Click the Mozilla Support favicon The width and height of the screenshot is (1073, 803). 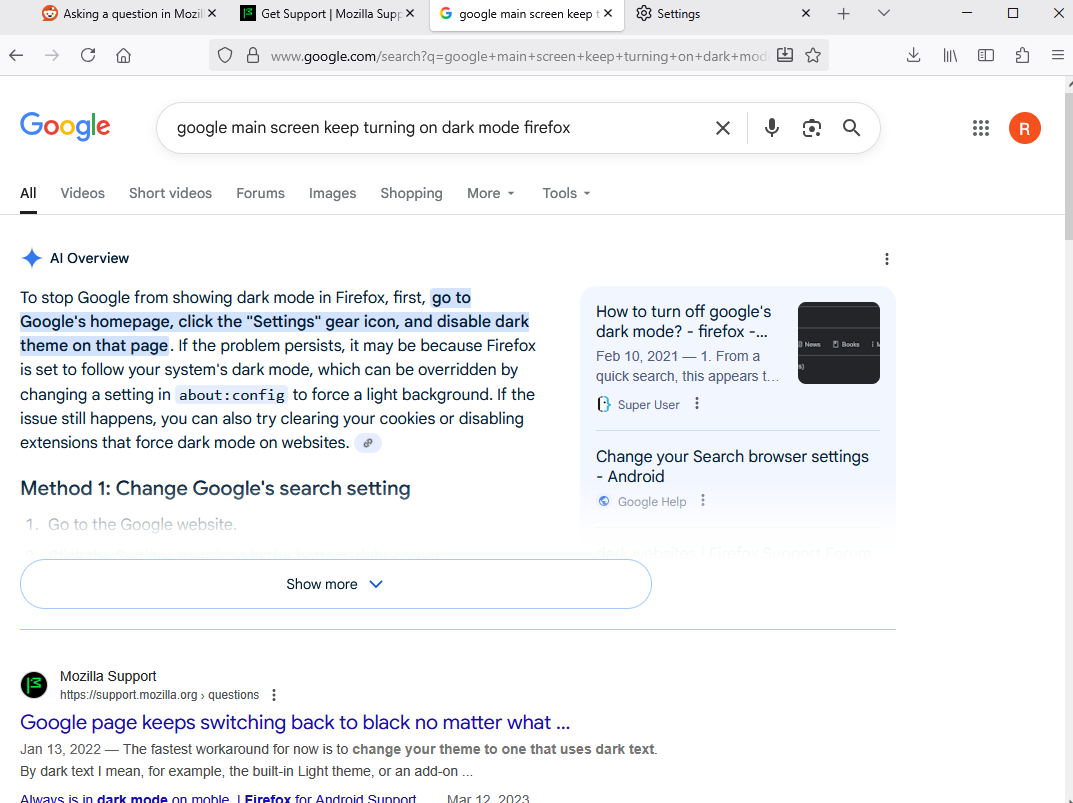[34, 685]
